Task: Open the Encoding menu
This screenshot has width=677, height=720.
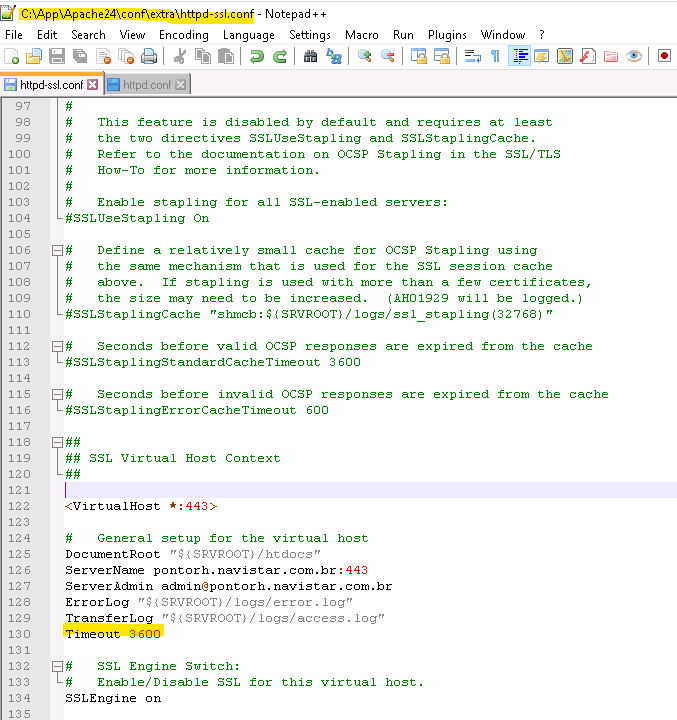Action: 184,35
